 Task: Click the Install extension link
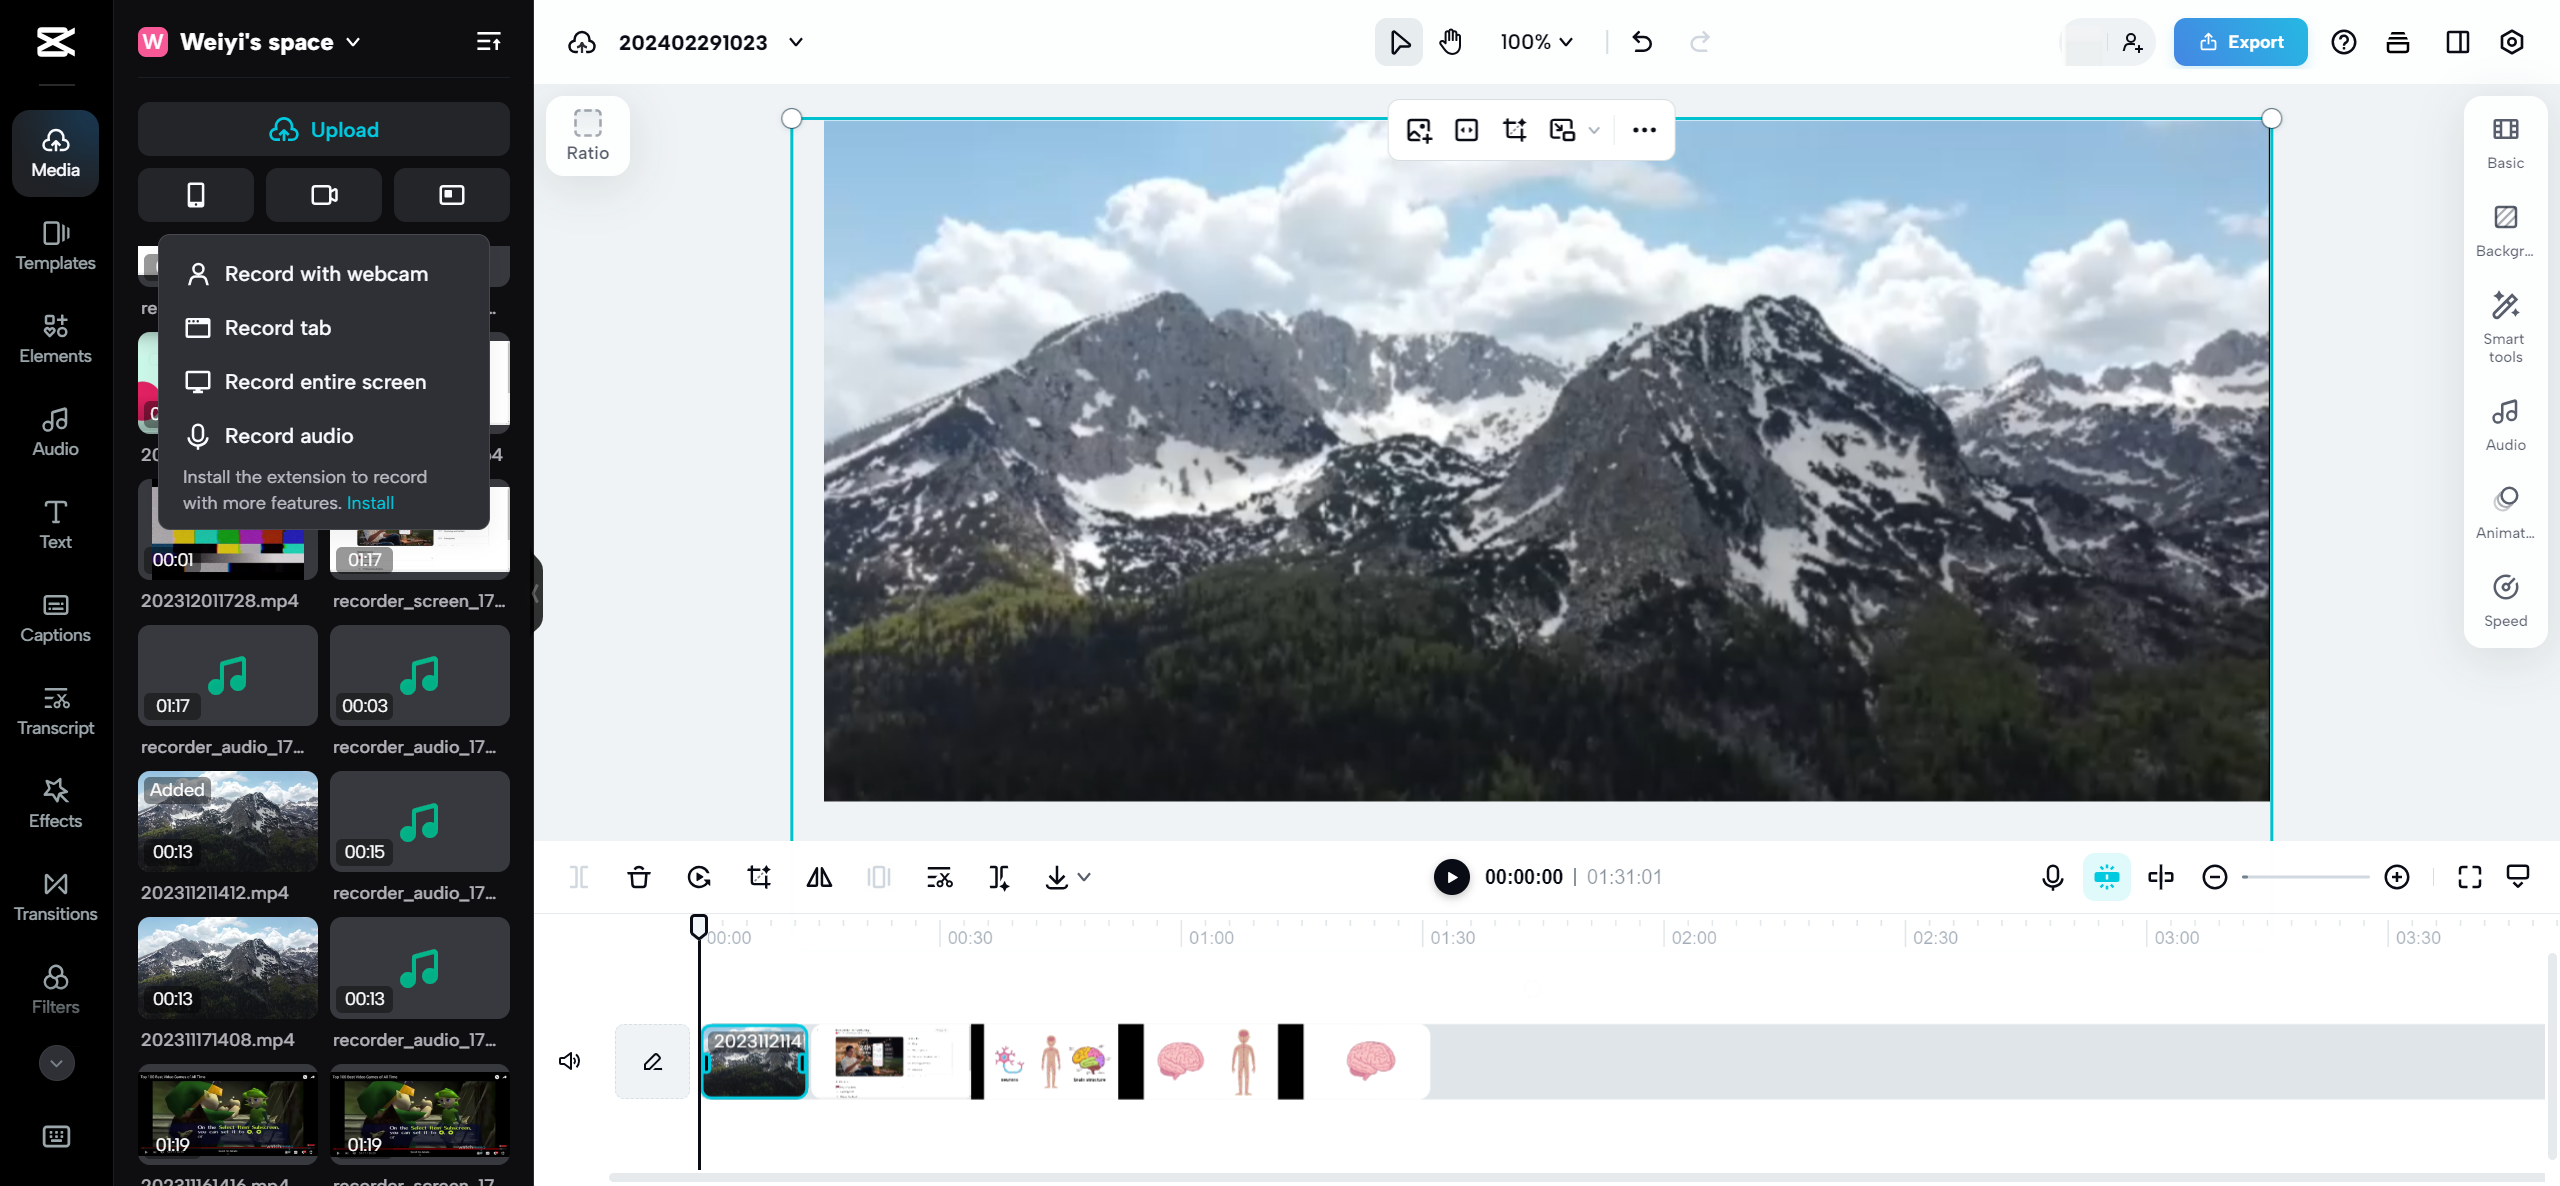point(369,503)
